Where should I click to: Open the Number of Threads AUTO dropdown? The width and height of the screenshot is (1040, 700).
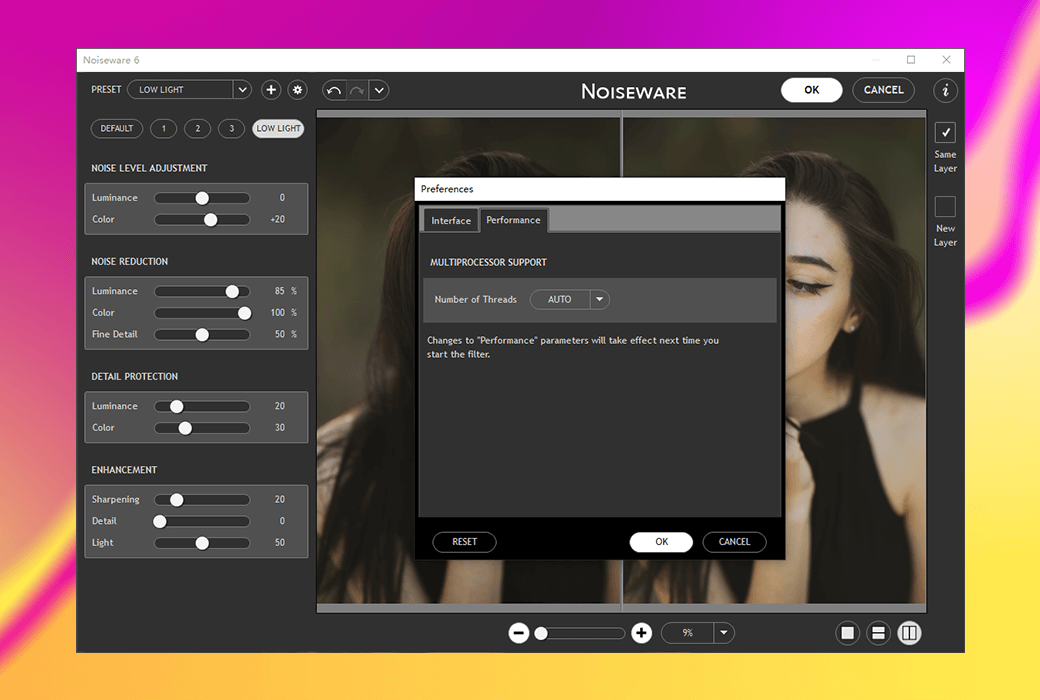point(570,299)
